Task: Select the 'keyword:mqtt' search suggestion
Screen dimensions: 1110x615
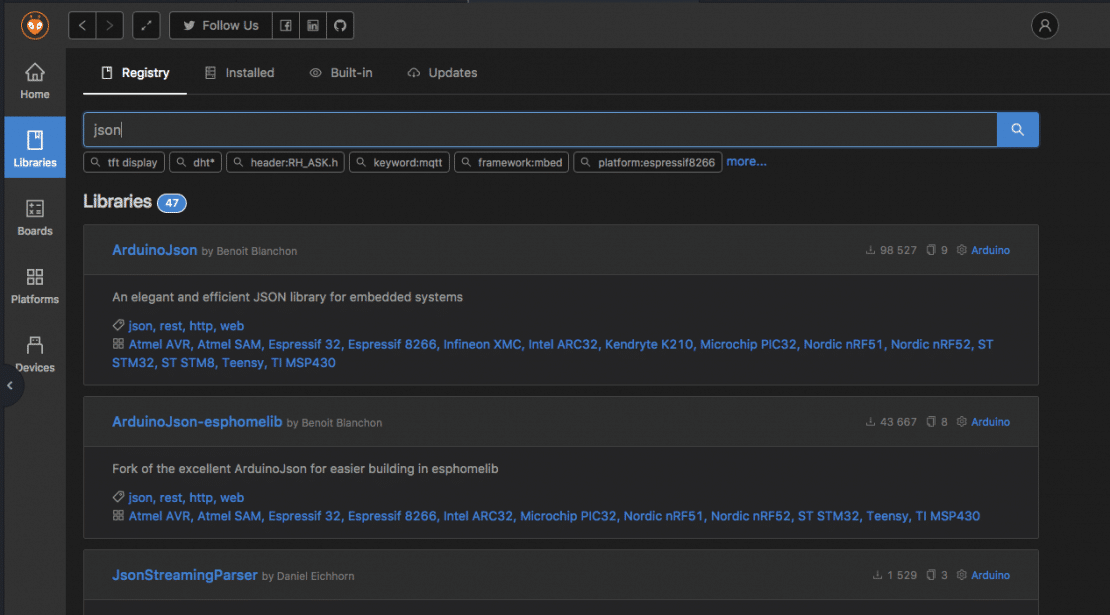Action: [x=399, y=162]
